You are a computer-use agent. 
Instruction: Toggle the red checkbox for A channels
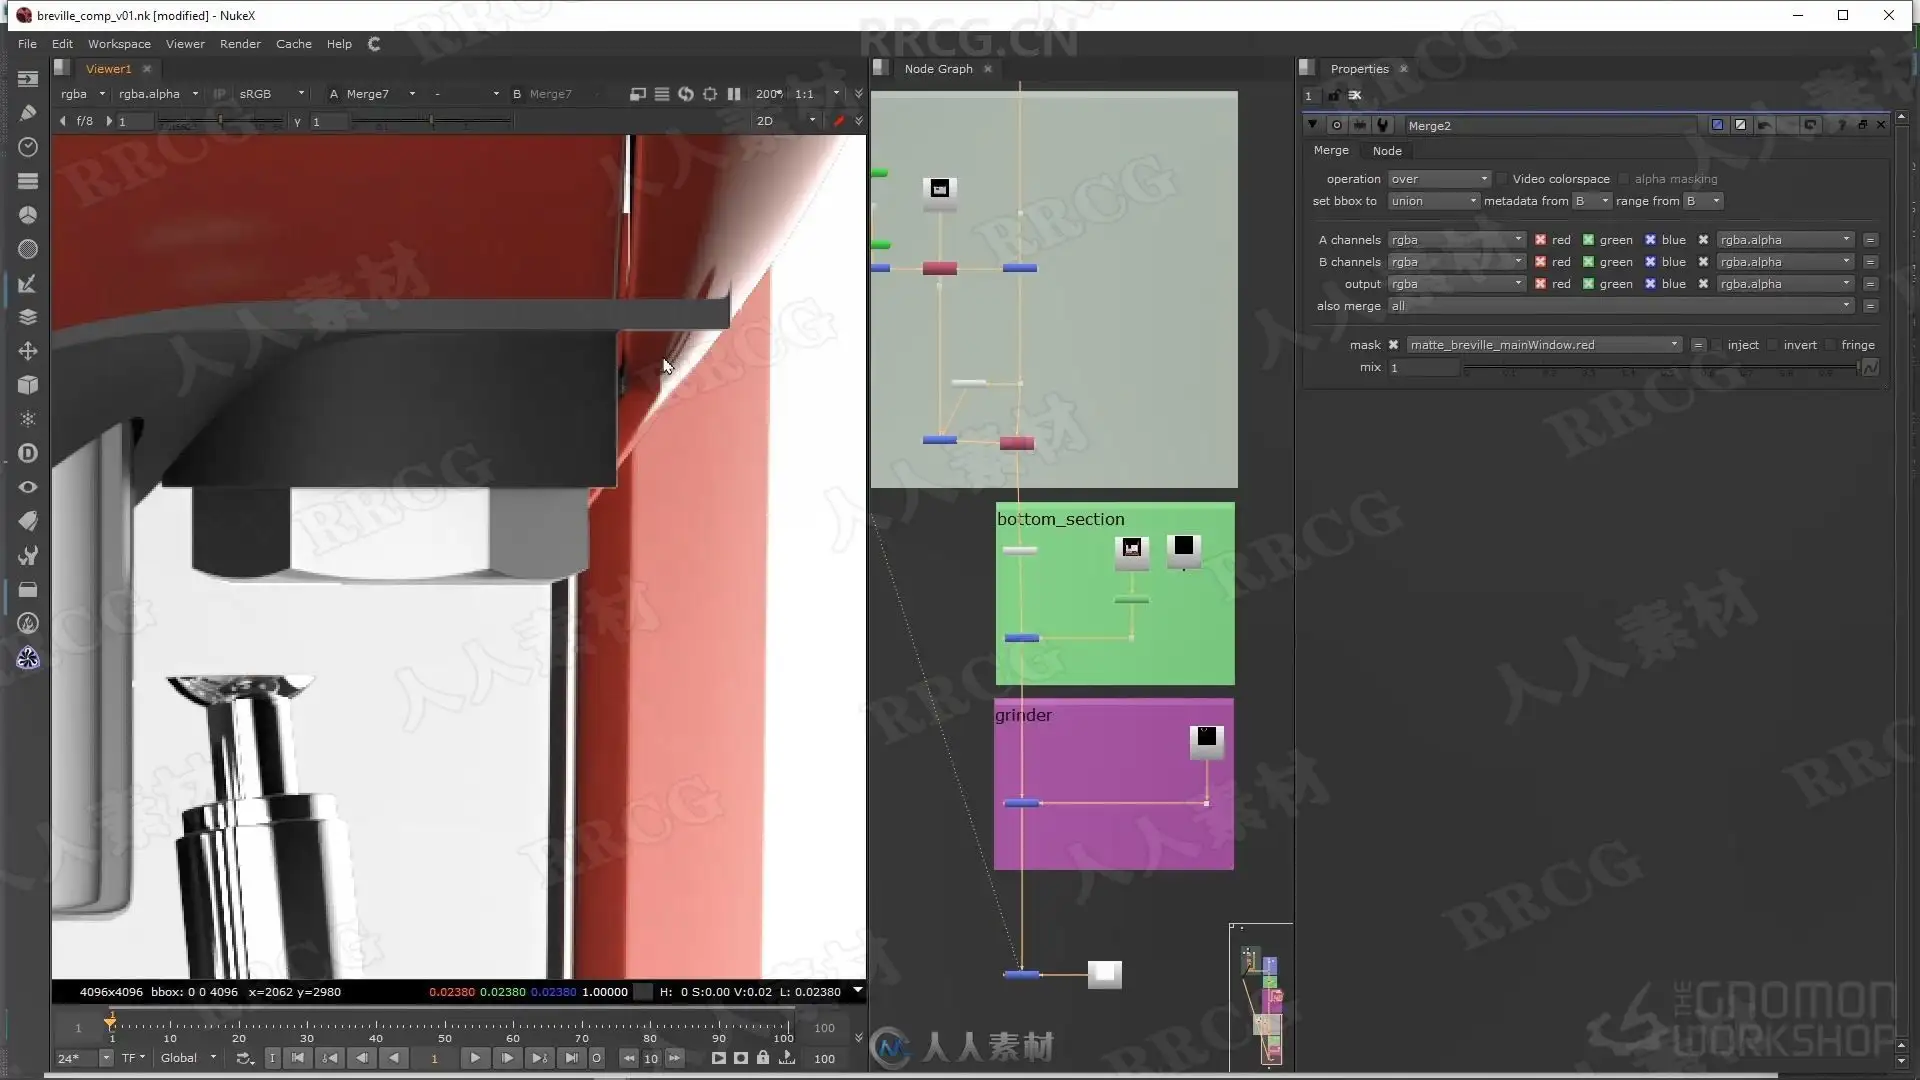coord(1540,240)
